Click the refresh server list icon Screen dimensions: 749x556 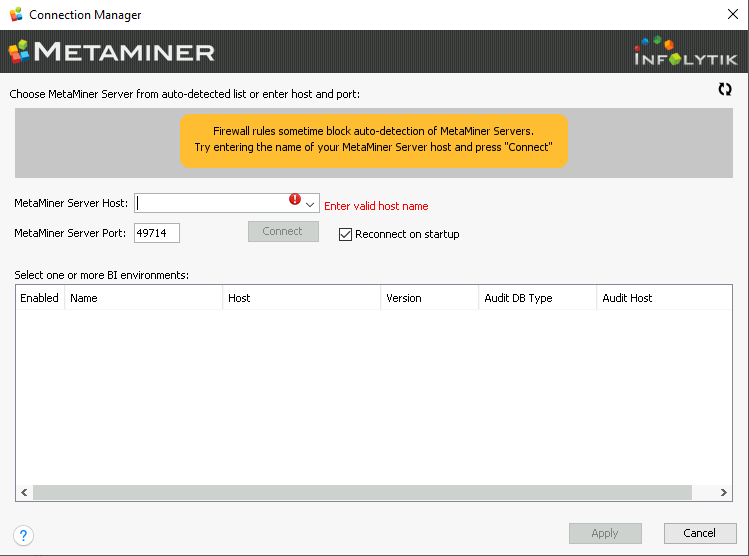coord(725,89)
